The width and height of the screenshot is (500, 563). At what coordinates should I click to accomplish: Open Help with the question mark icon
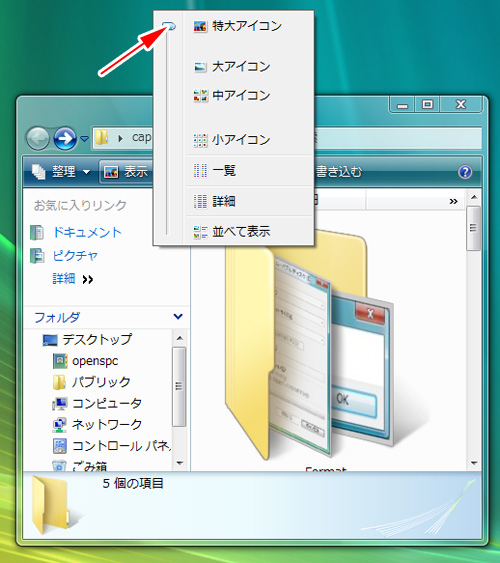(x=465, y=172)
